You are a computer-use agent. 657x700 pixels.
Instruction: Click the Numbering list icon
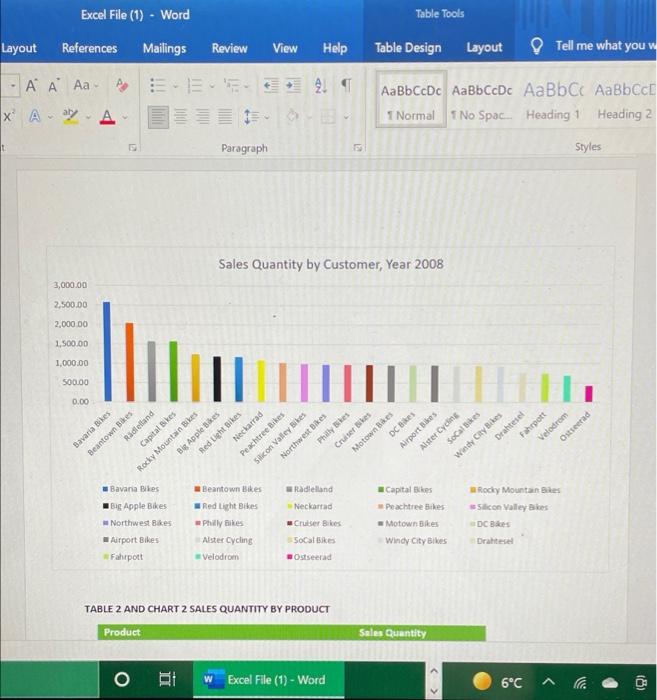coord(195,85)
